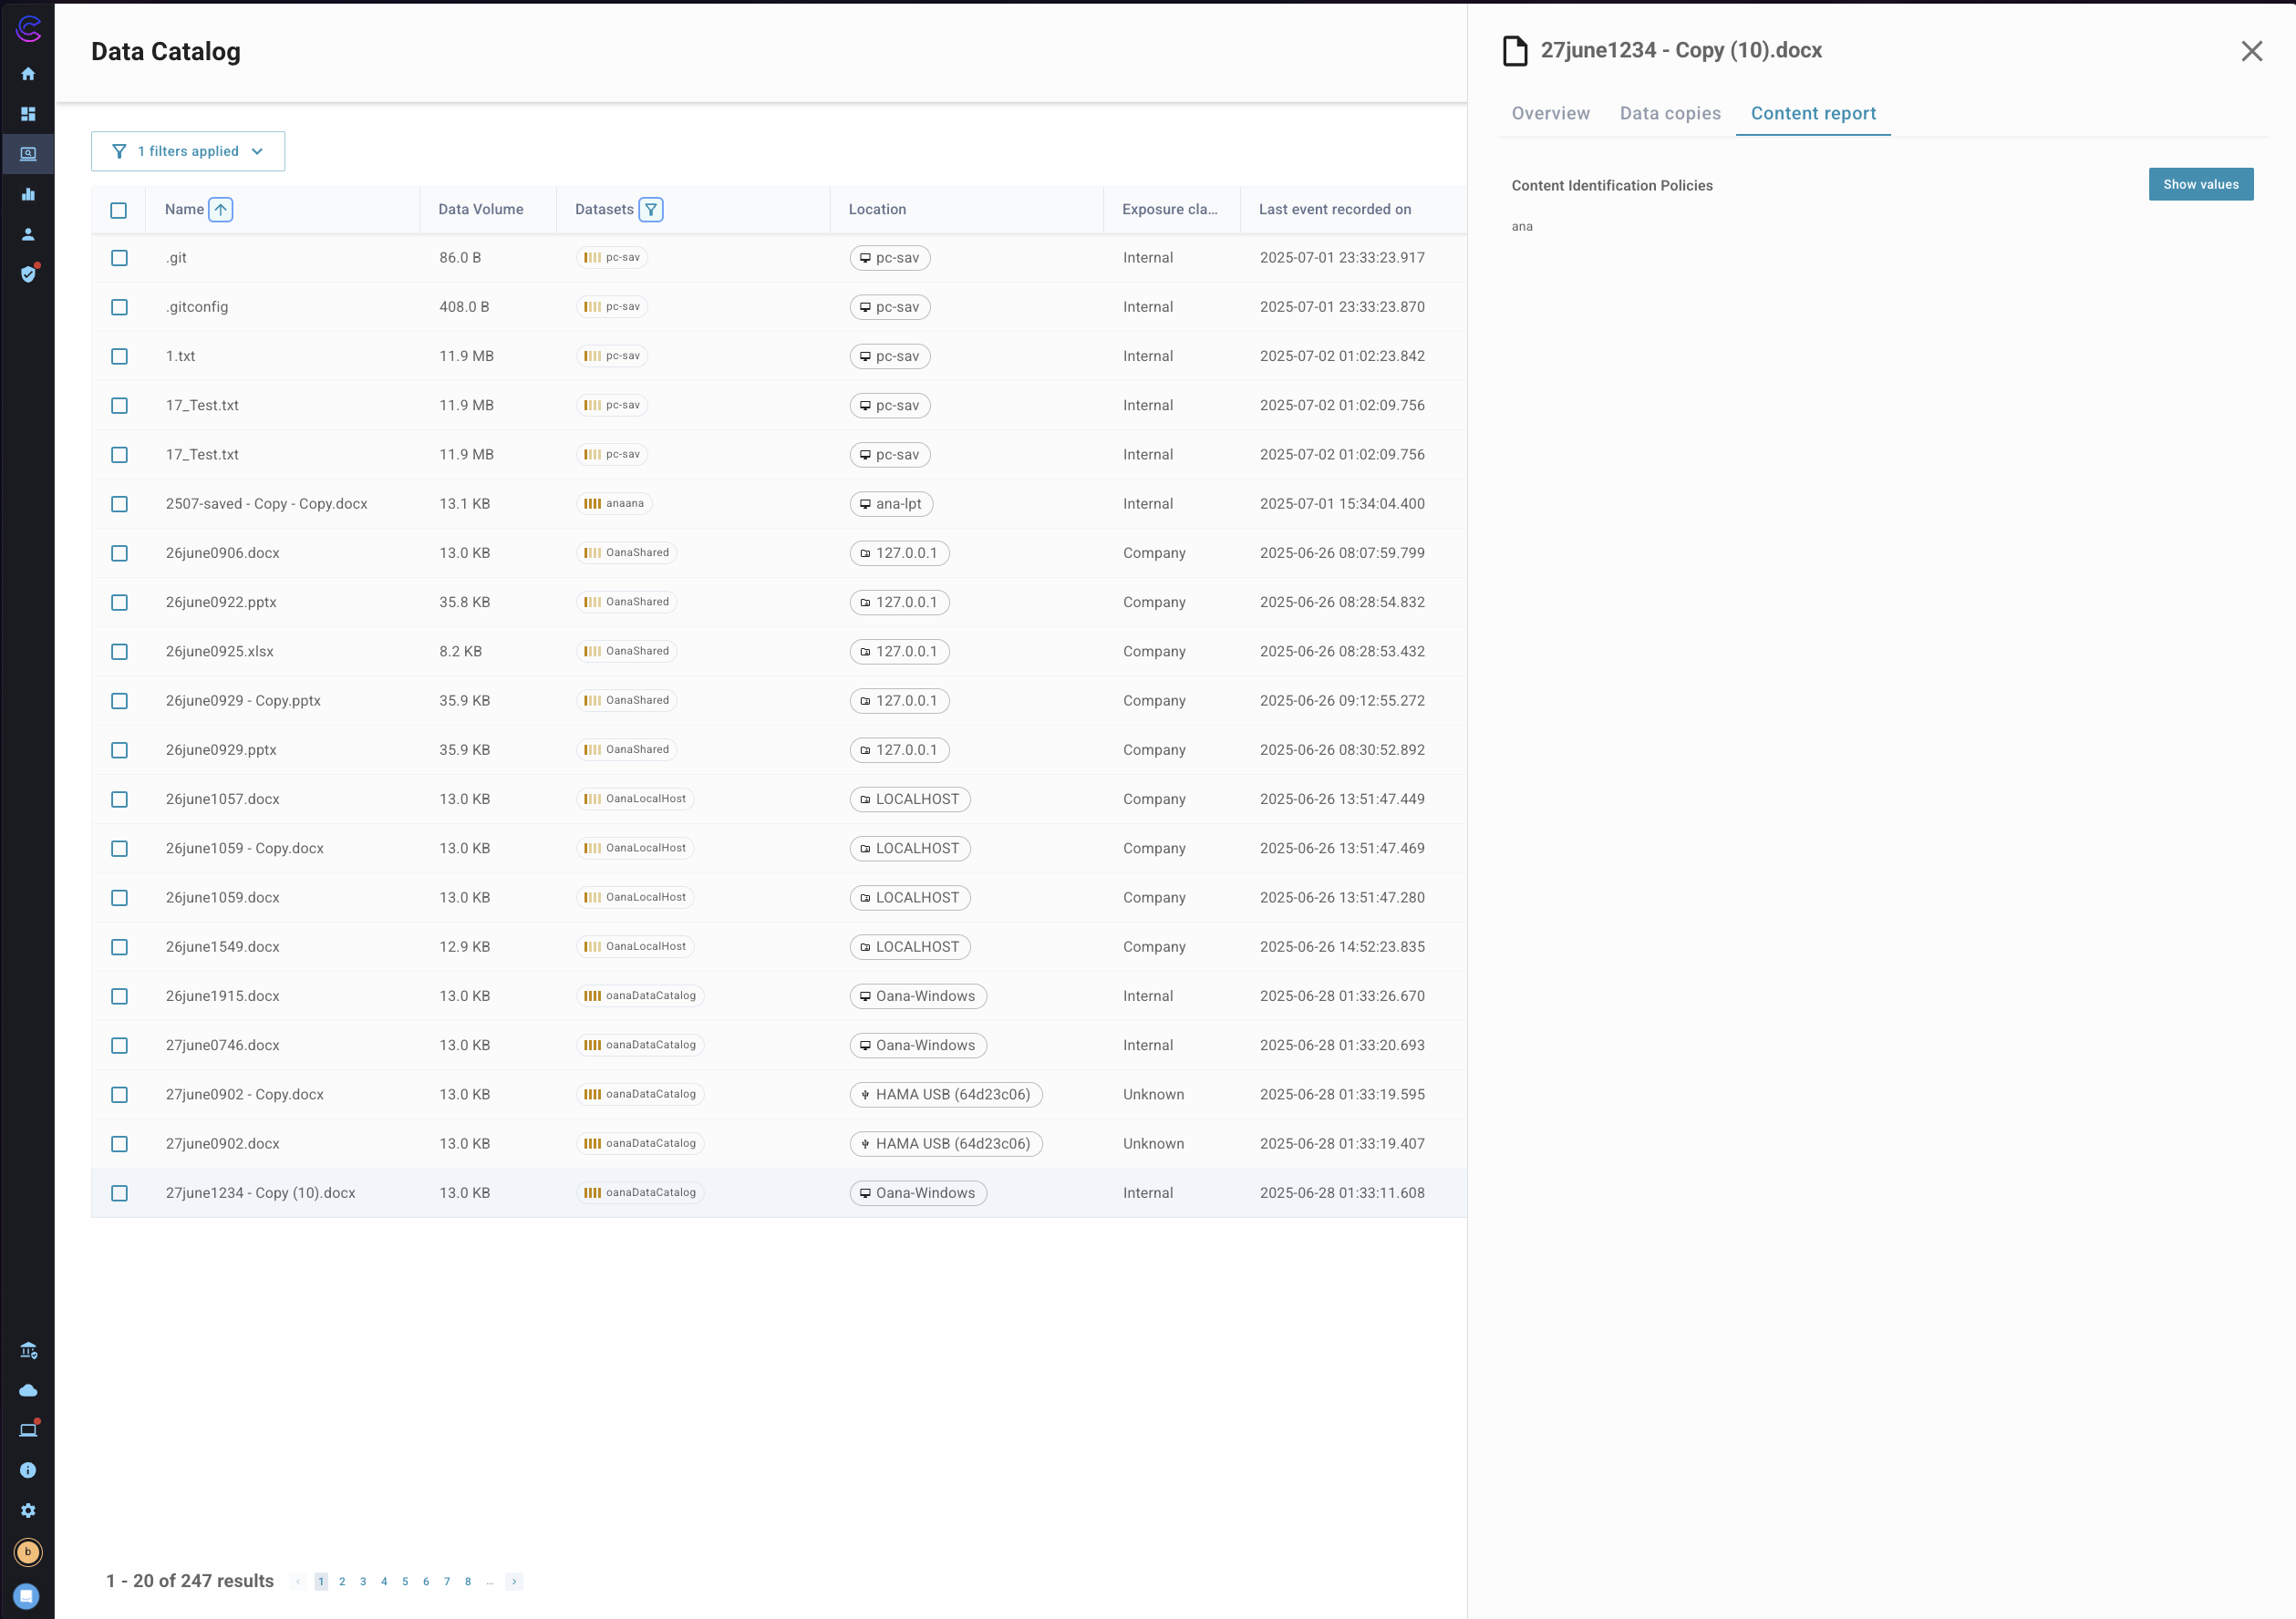
Task: Click the Show values button
Action: point(2200,184)
